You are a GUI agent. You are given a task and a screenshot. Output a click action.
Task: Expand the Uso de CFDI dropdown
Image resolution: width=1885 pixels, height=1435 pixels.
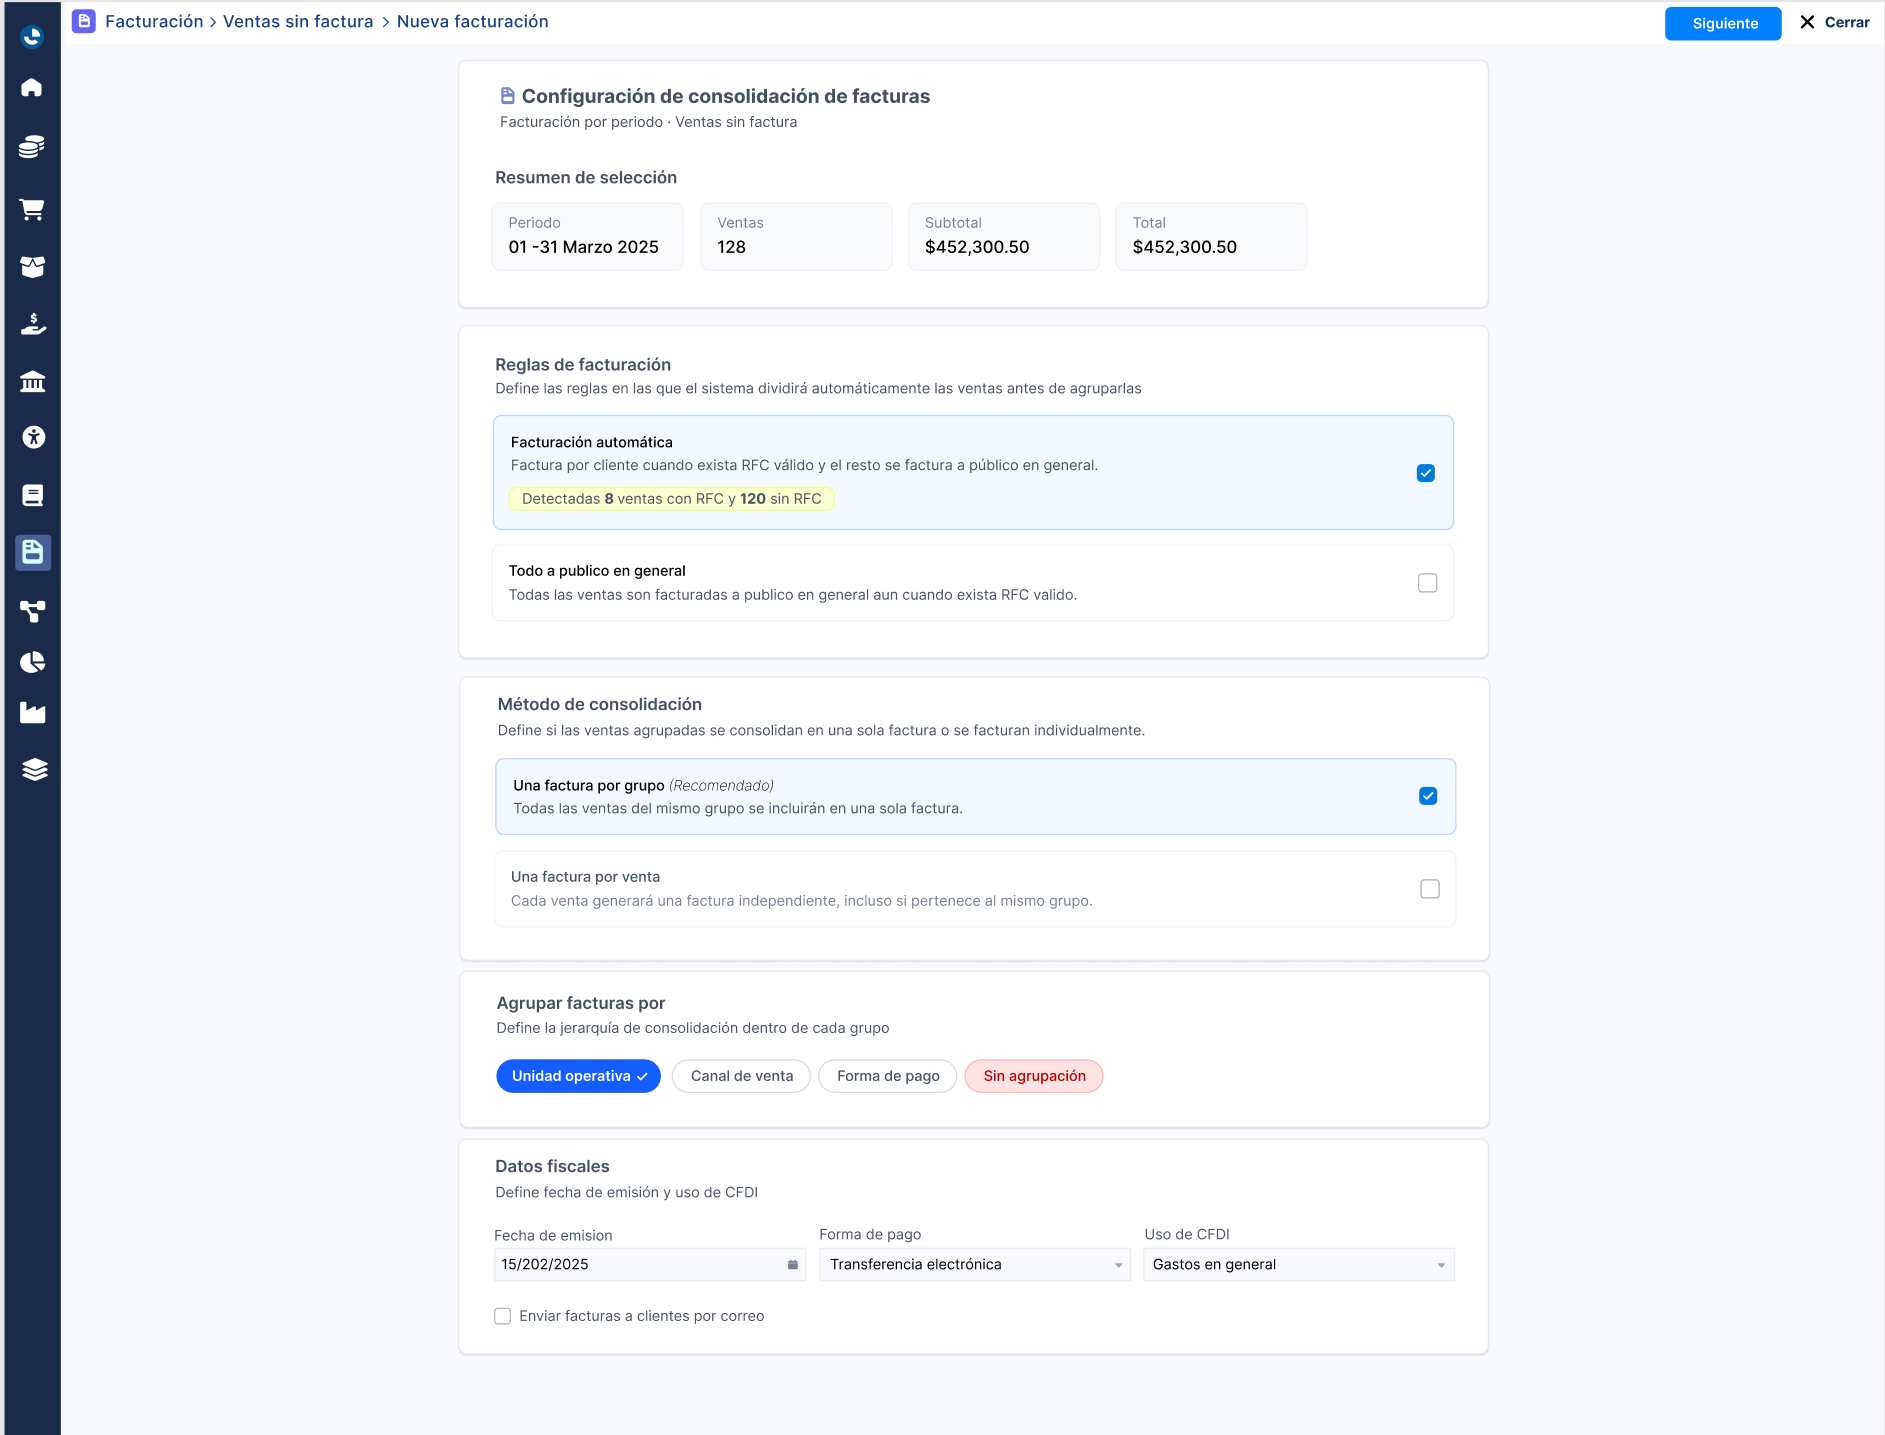[1299, 1265]
